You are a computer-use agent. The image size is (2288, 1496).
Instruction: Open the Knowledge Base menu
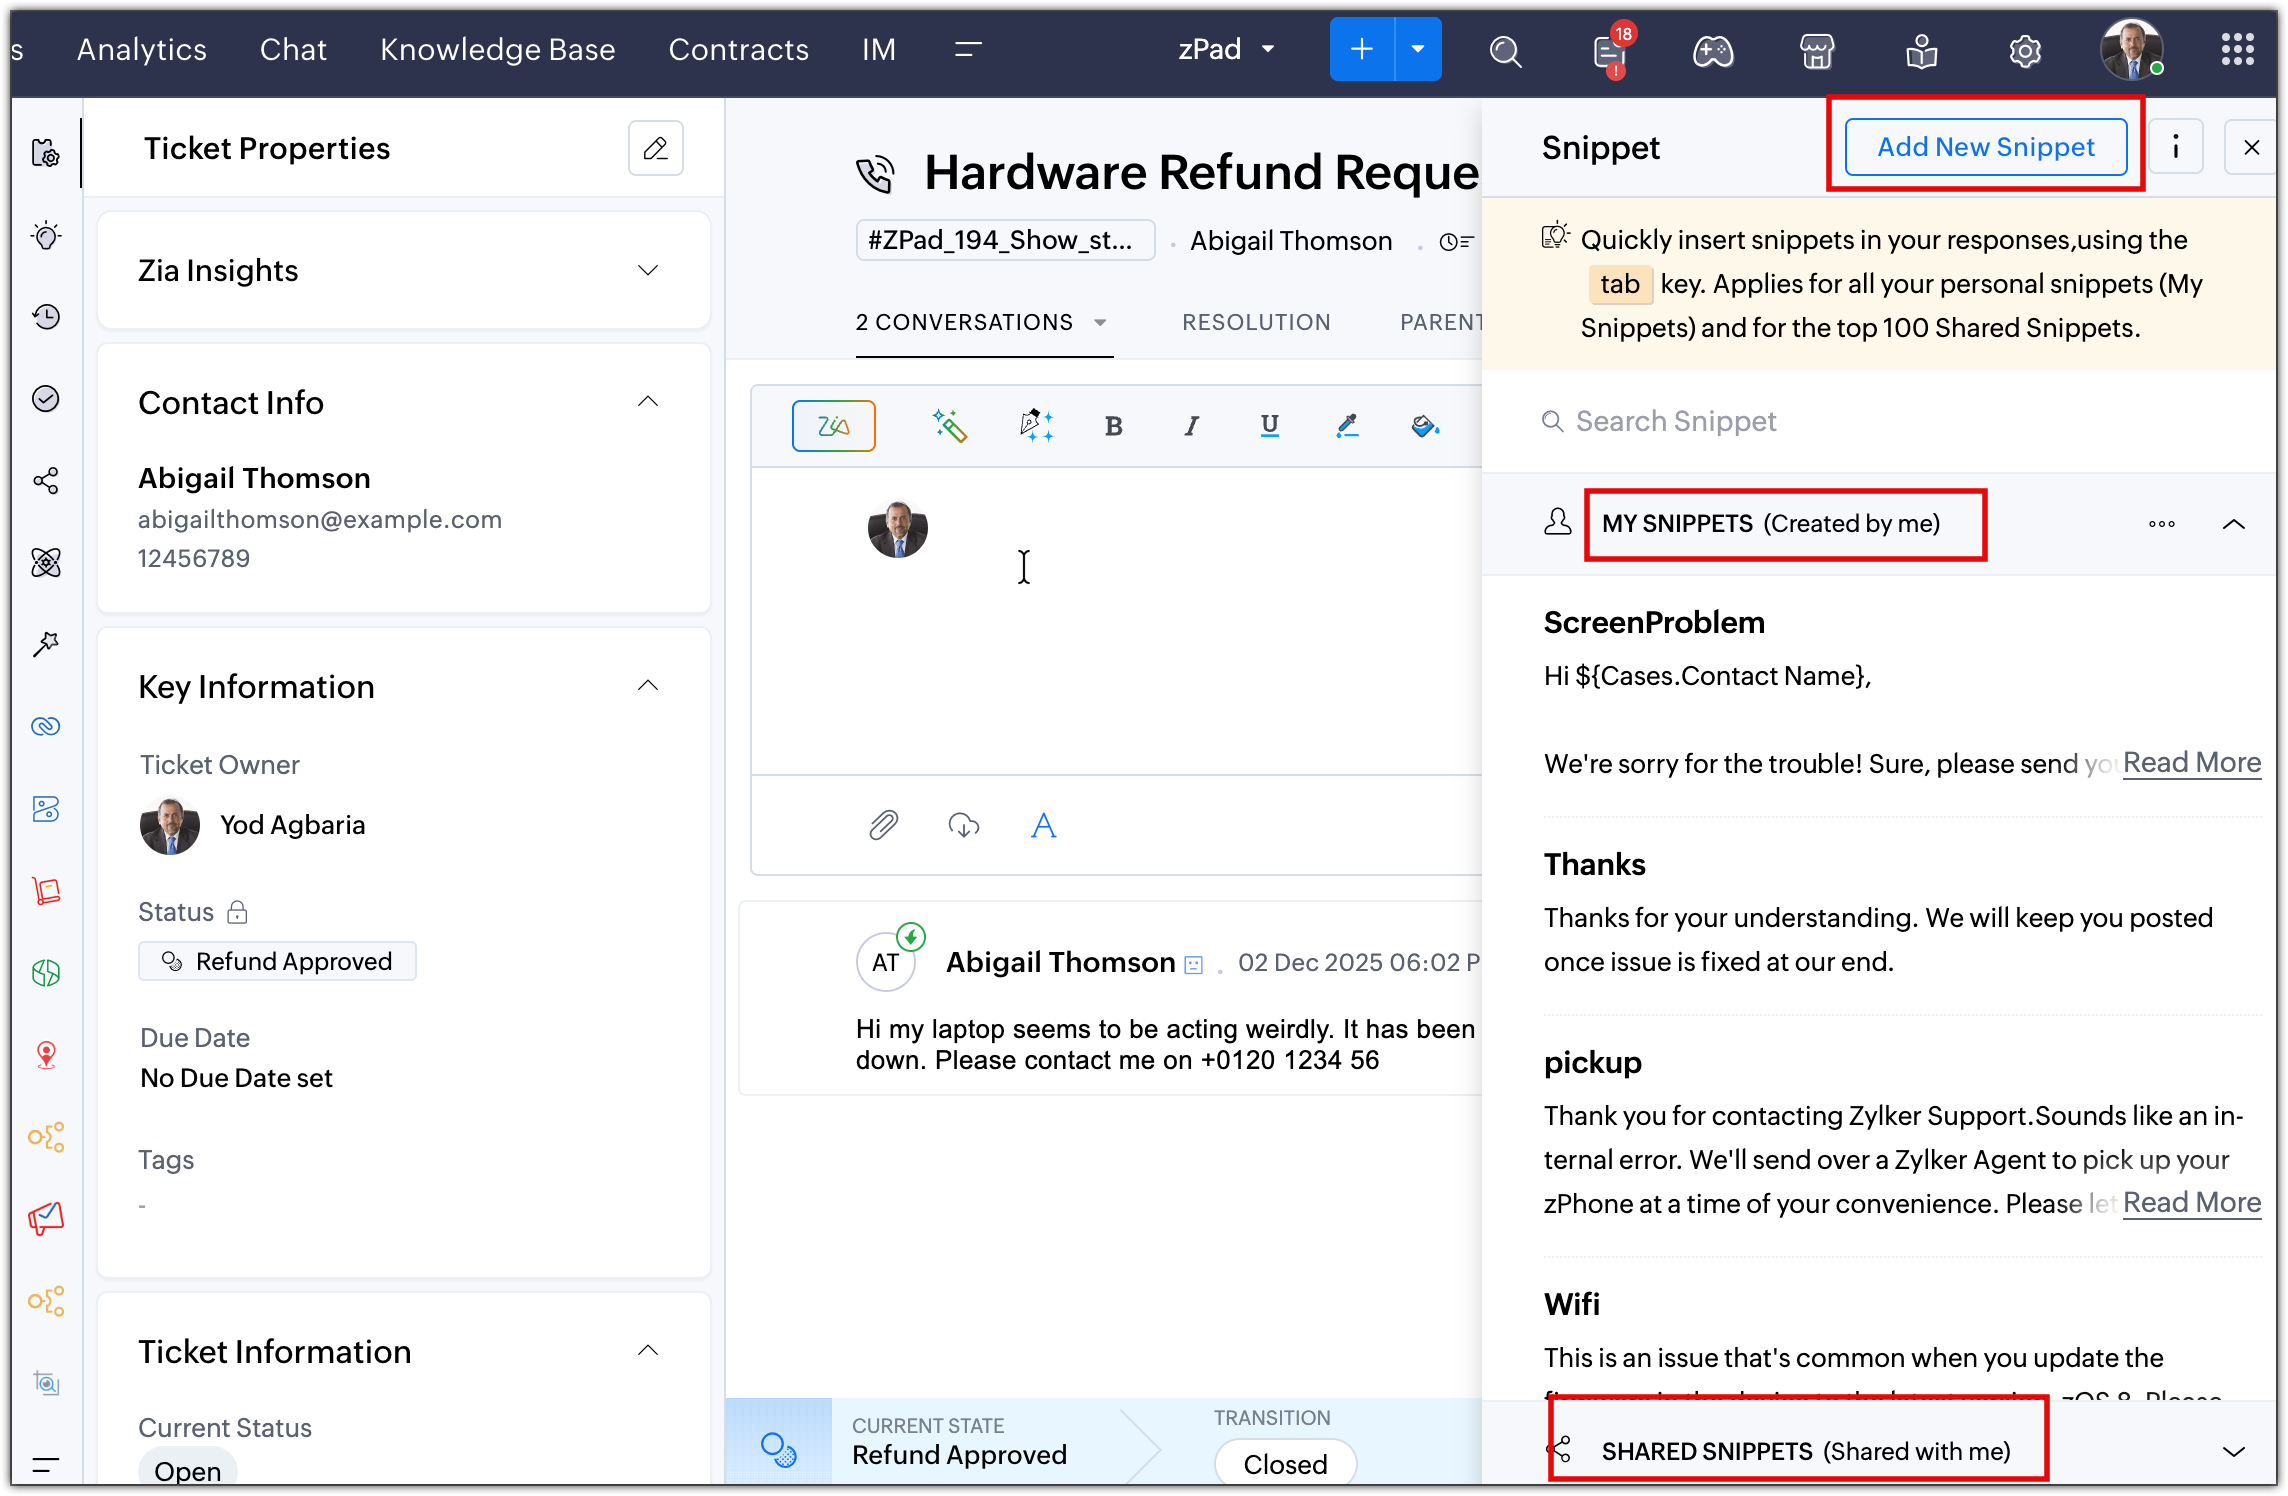pos(497,49)
